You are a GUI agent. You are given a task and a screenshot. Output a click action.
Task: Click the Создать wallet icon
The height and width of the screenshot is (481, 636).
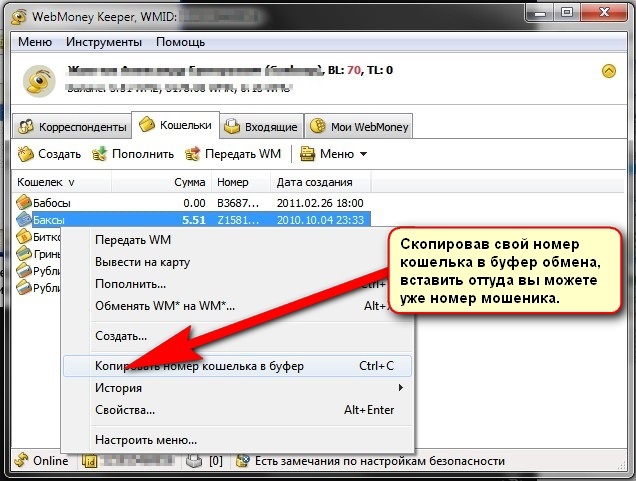click(x=26, y=154)
